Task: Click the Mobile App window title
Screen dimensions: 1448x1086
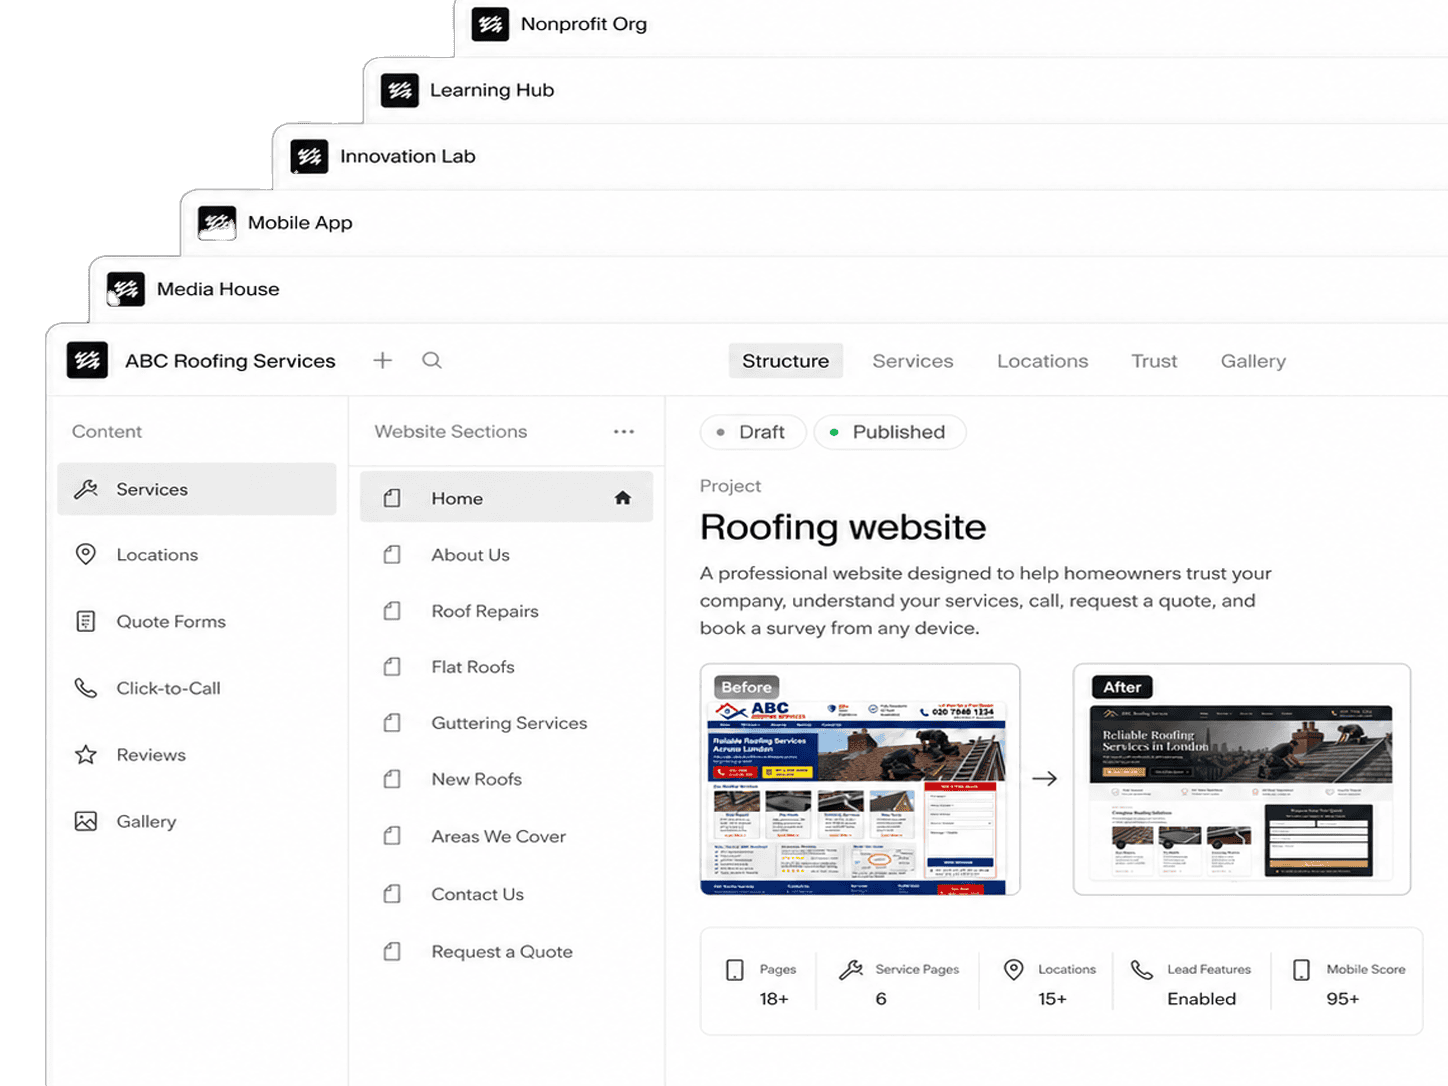Action: [x=300, y=223]
